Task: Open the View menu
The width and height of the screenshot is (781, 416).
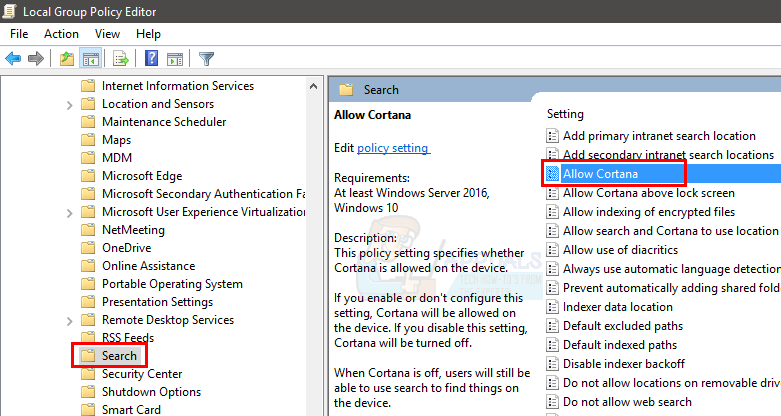Action: 107,33
